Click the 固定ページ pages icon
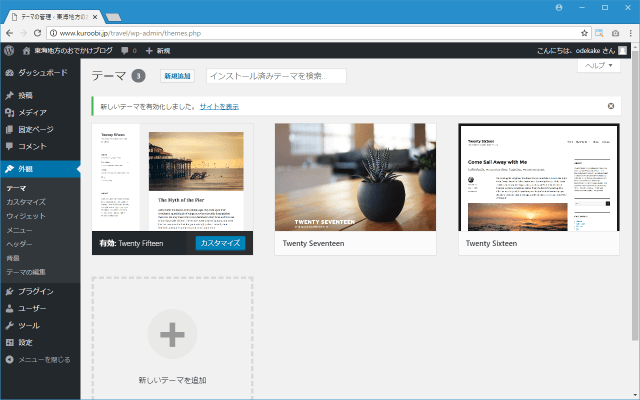640x400 pixels. tap(9, 129)
